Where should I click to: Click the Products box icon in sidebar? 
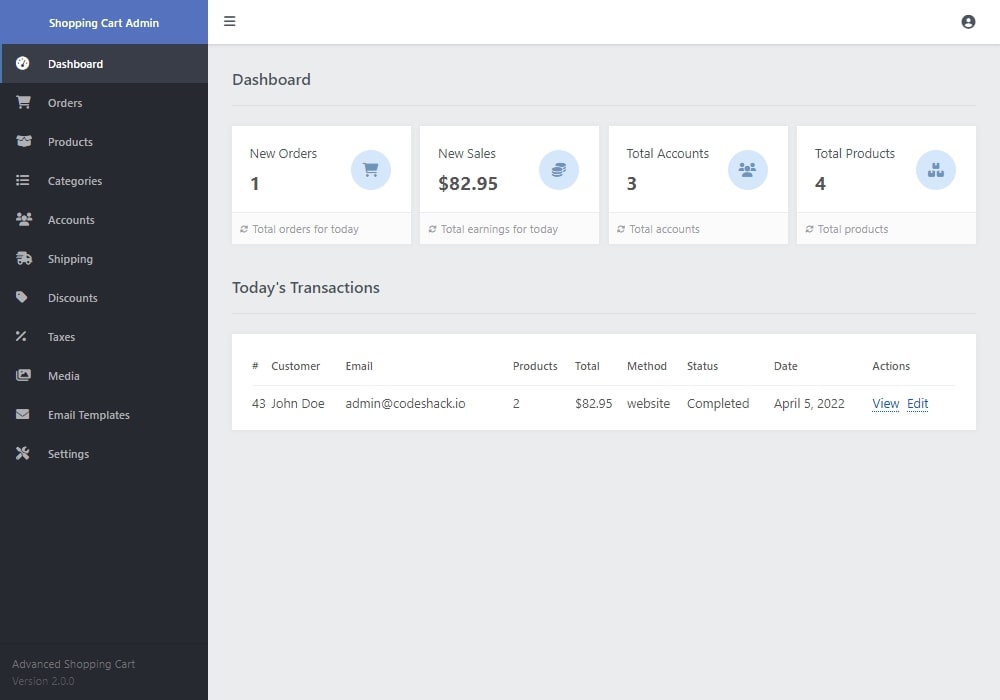[24, 141]
